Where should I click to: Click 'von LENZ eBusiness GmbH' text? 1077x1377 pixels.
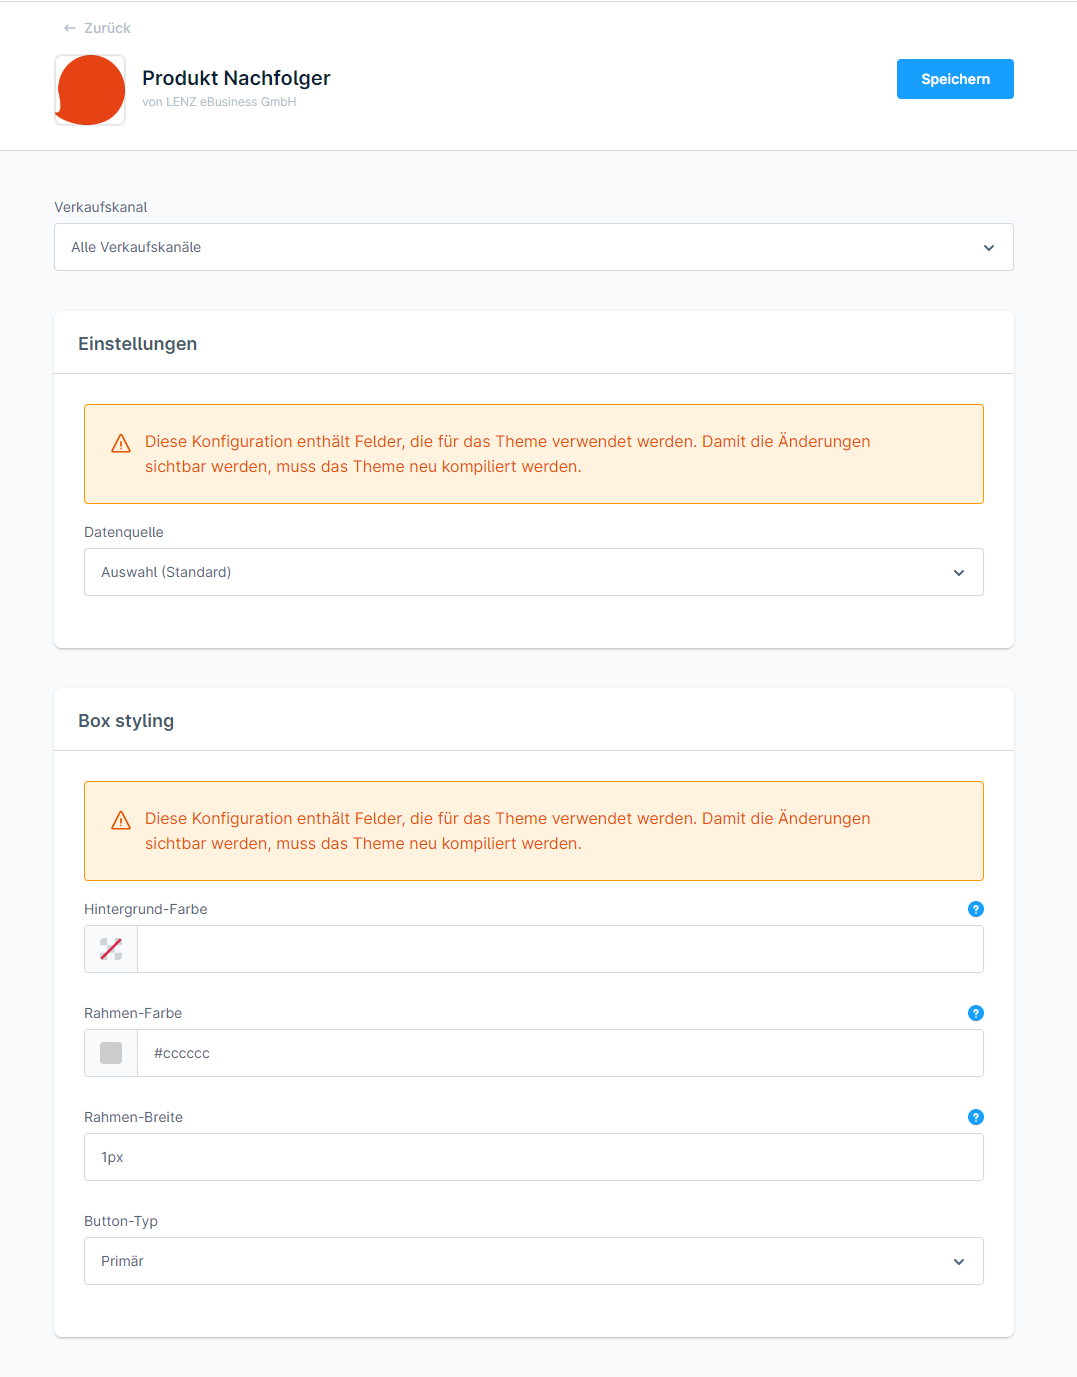[219, 102]
